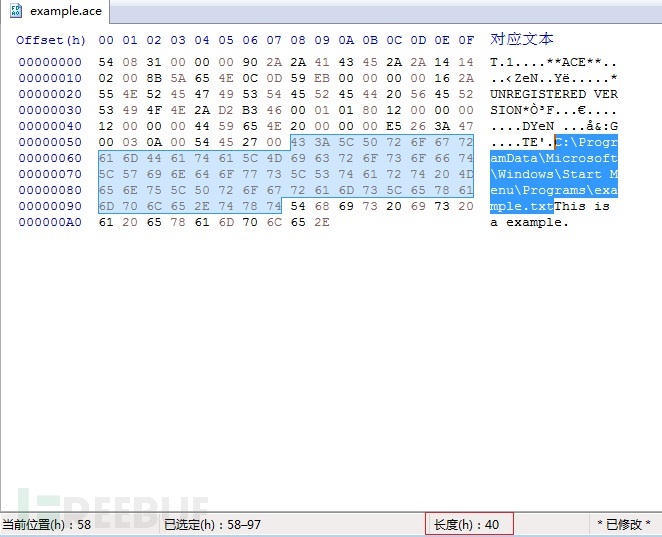Screen dimensions: 662x537
Task: Click offset row 00000050 label
Action: [50, 142]
